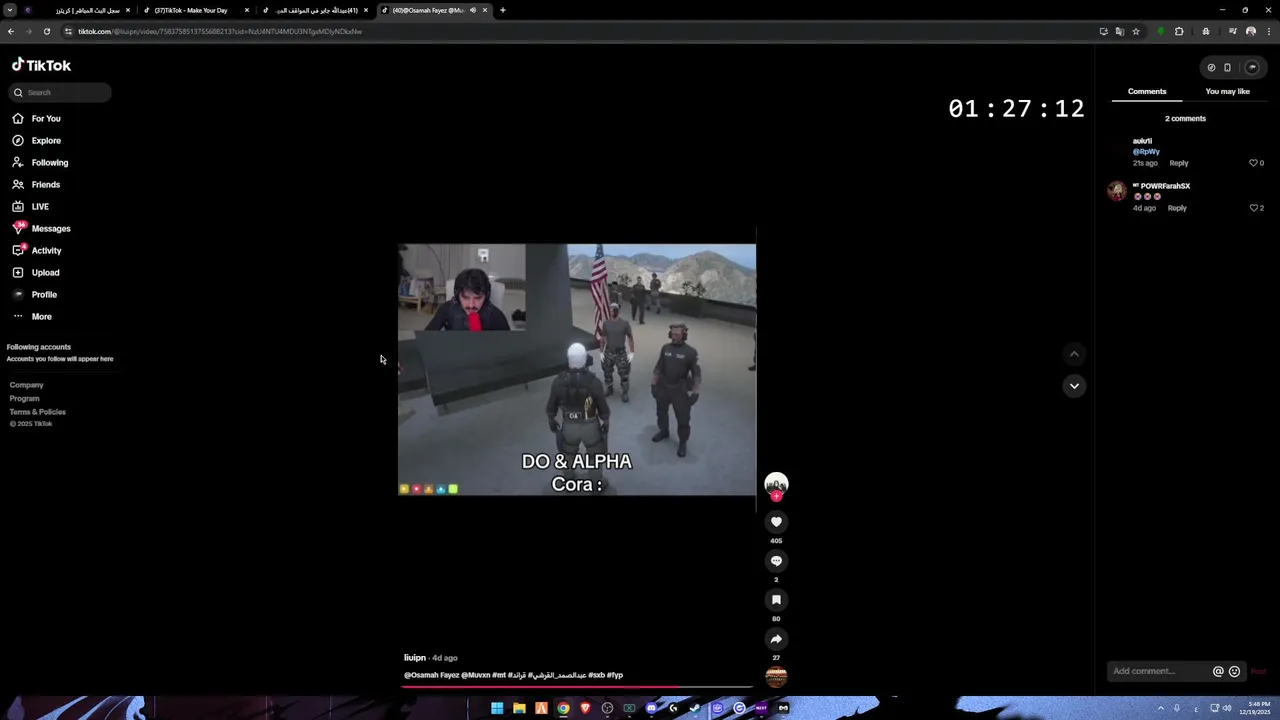
Task: Translate this page icon
Action: 1119,31
